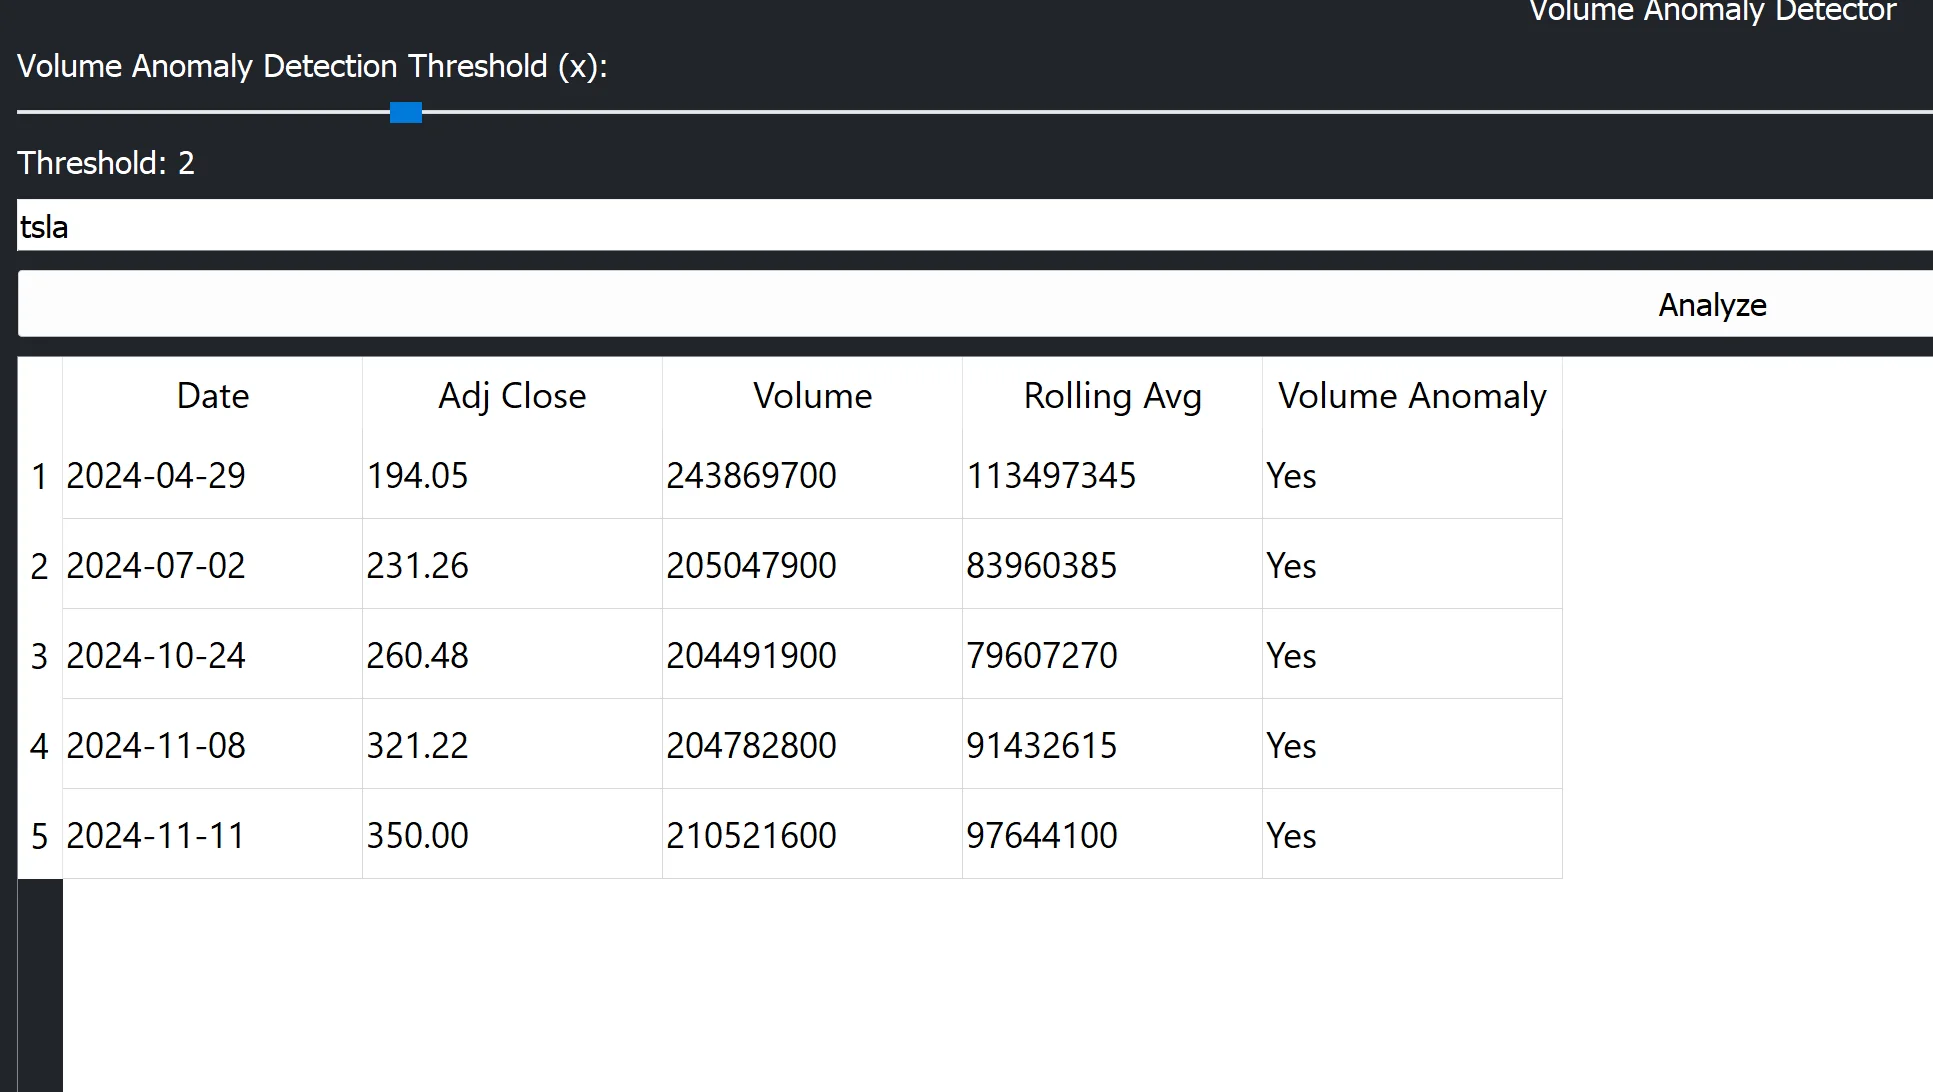Click the Volume column header

812,396
